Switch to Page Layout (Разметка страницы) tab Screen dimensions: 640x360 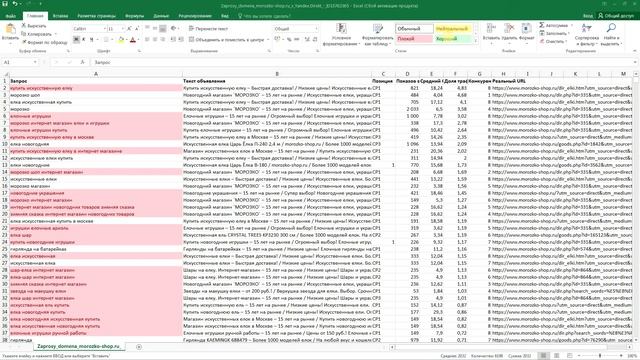(97, 16)
